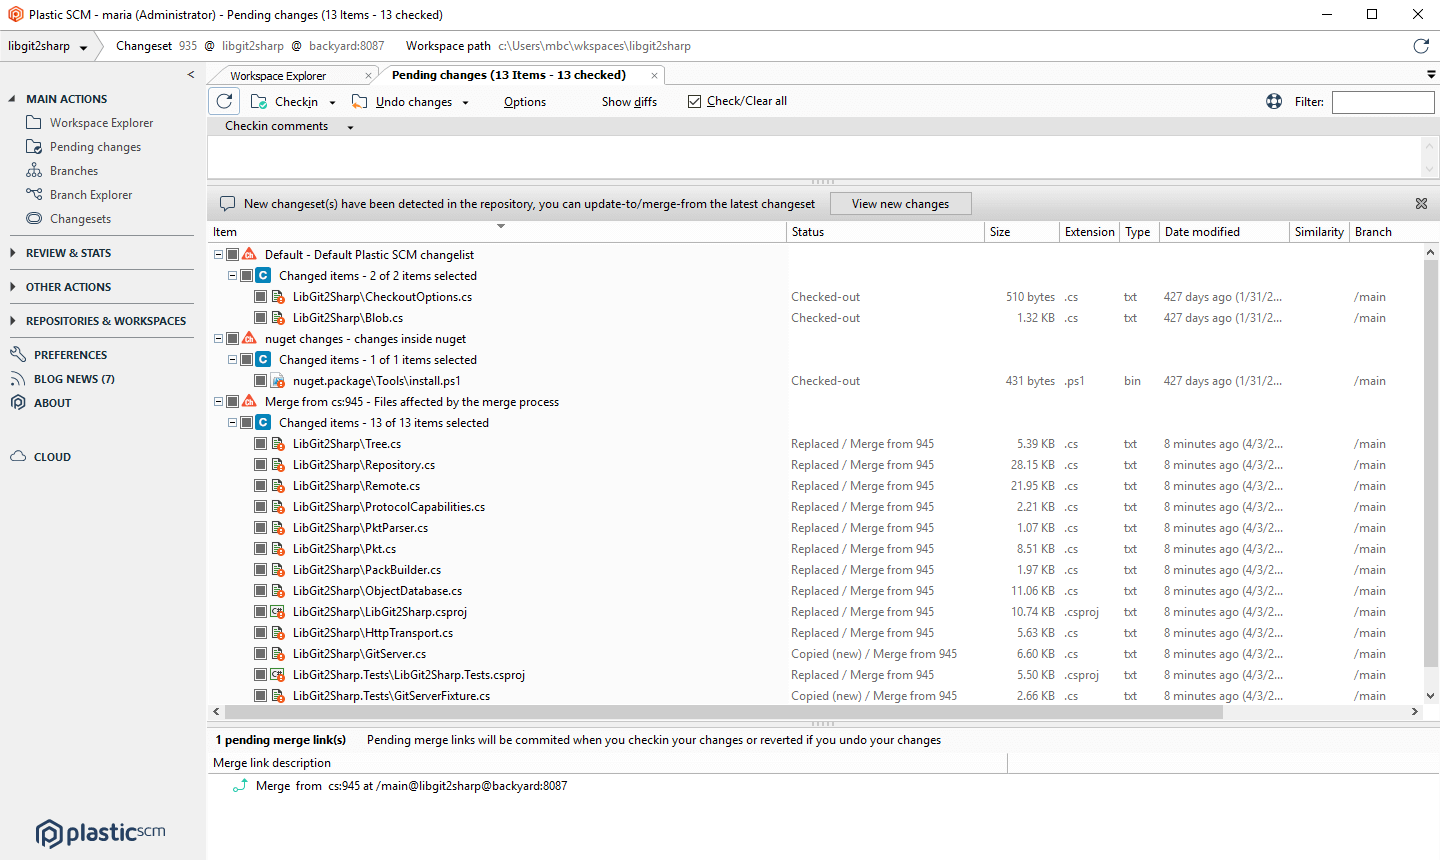Toggle checkbox for LibGit2Sharp\Repository.cs
Image resolution: width=1440 pixels, height=860 pixels.
pyautogui.click(x=260, y=465)
